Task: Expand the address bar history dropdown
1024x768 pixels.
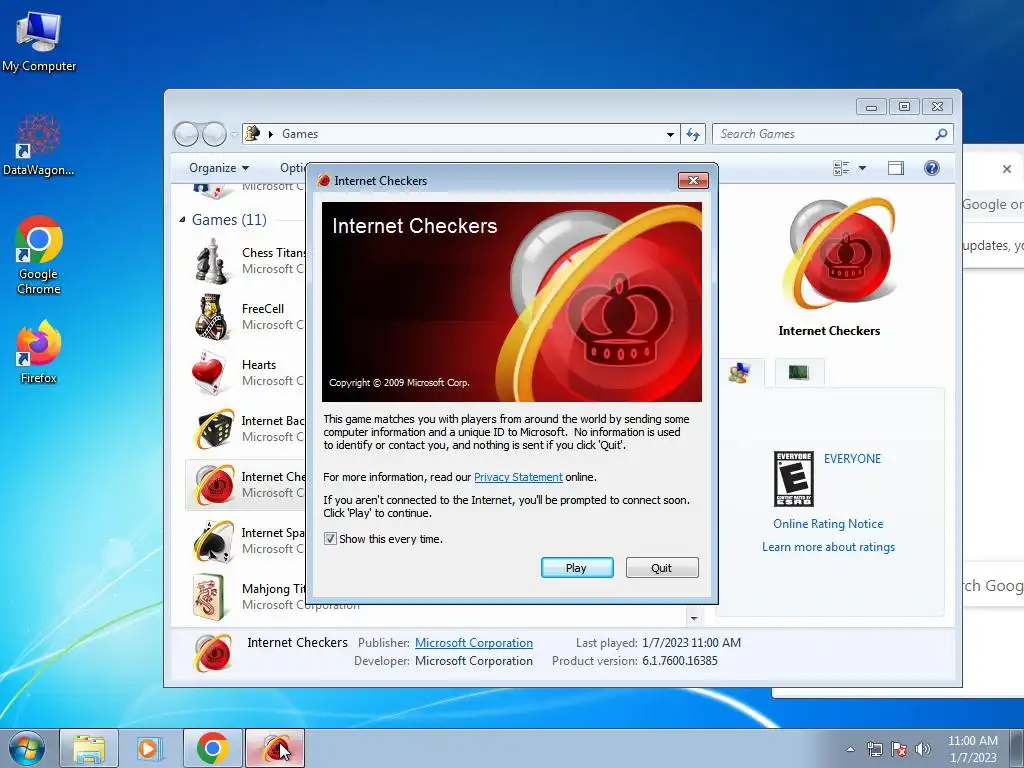Action: pyautogui.click(x=670, y=135)
